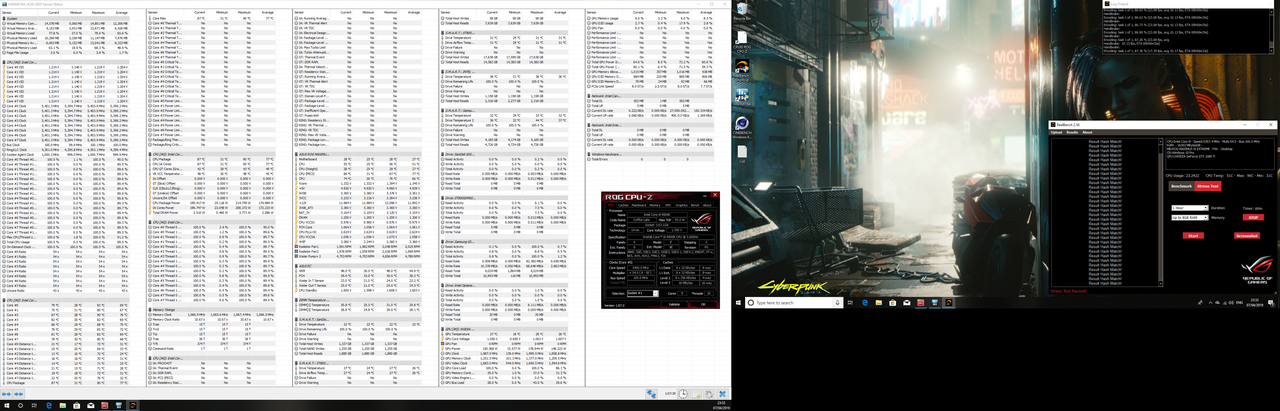The image size is (1280, 411).
Task: Select the 'ASUS ROG MAXIMU...' group header in HWiNFO
Action: click(357, 155)
